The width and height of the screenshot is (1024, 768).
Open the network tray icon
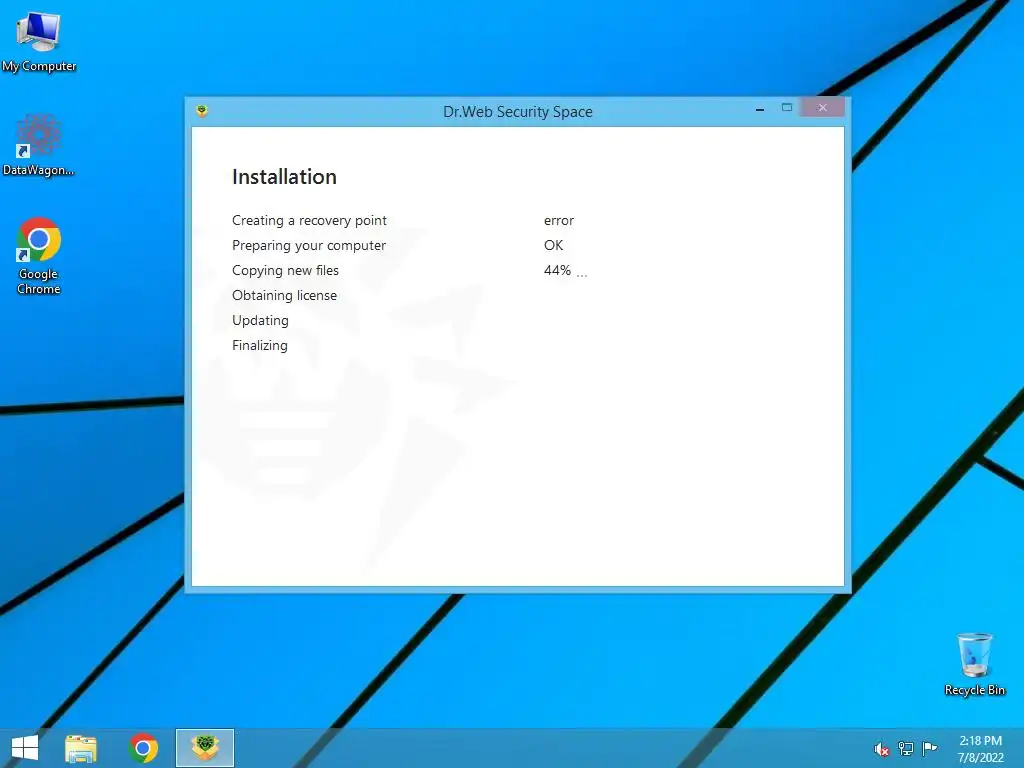[906, 749]
